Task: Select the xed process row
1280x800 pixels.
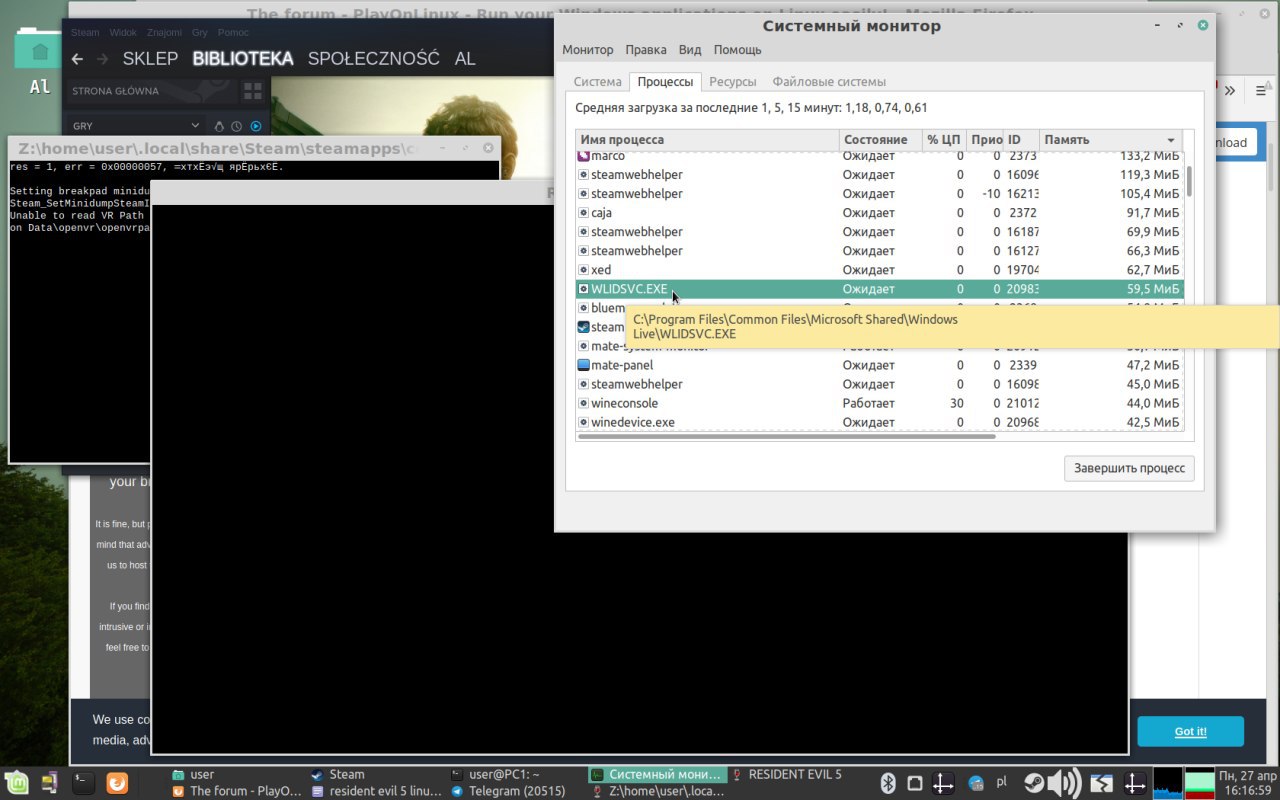Action: (879, 270)
